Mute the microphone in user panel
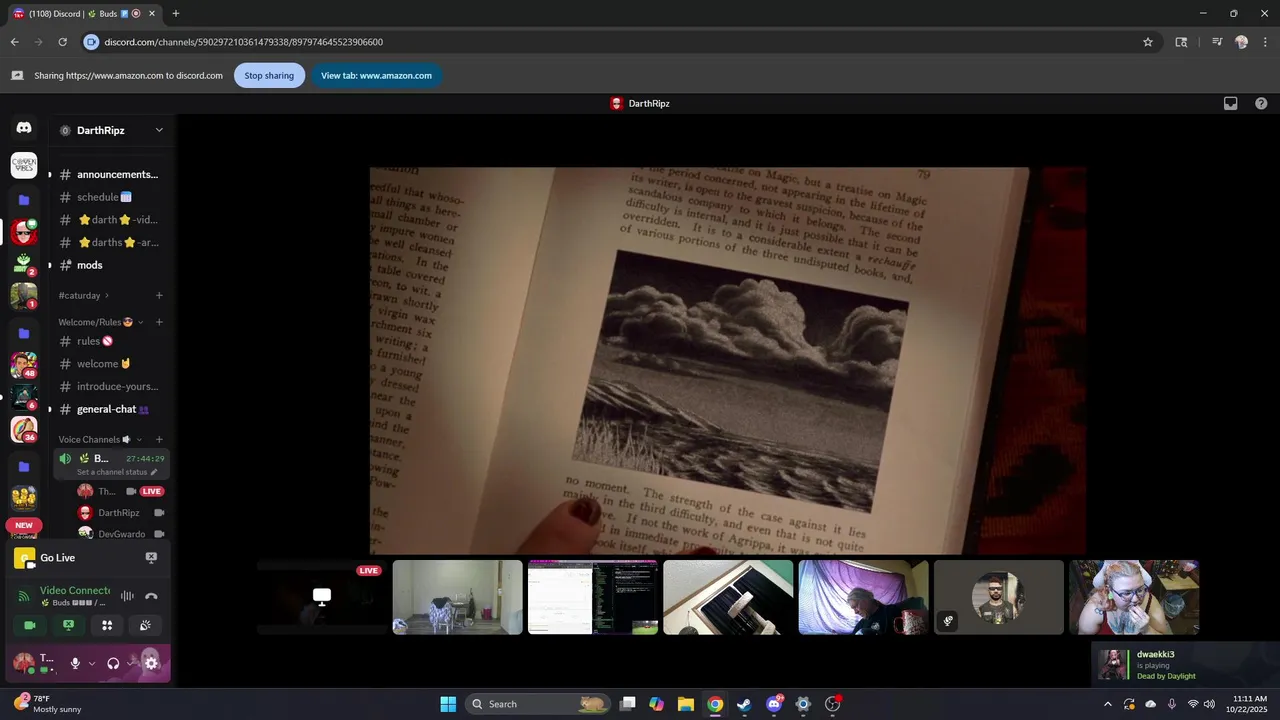This screenshot has width=1280, height=720. pyautogui.click(x=75, y=663)
